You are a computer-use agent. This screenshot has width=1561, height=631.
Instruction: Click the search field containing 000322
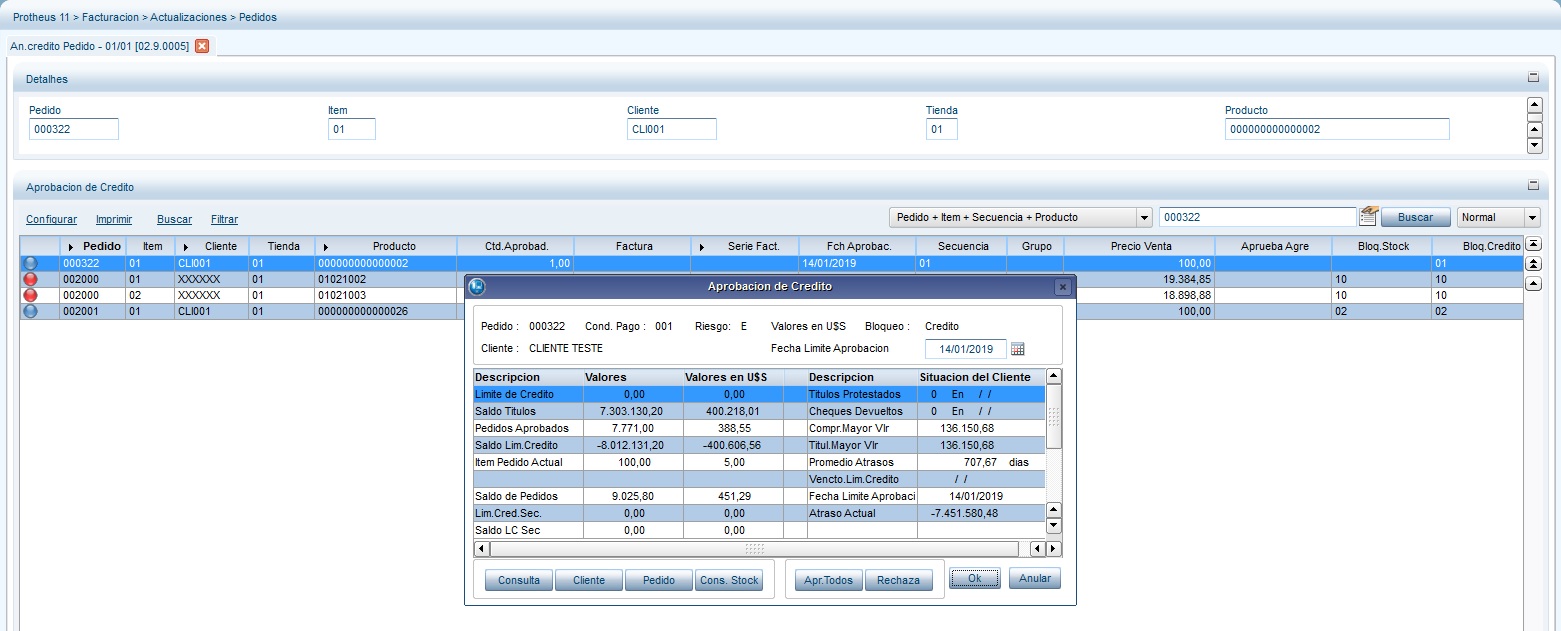[1257, 217]
